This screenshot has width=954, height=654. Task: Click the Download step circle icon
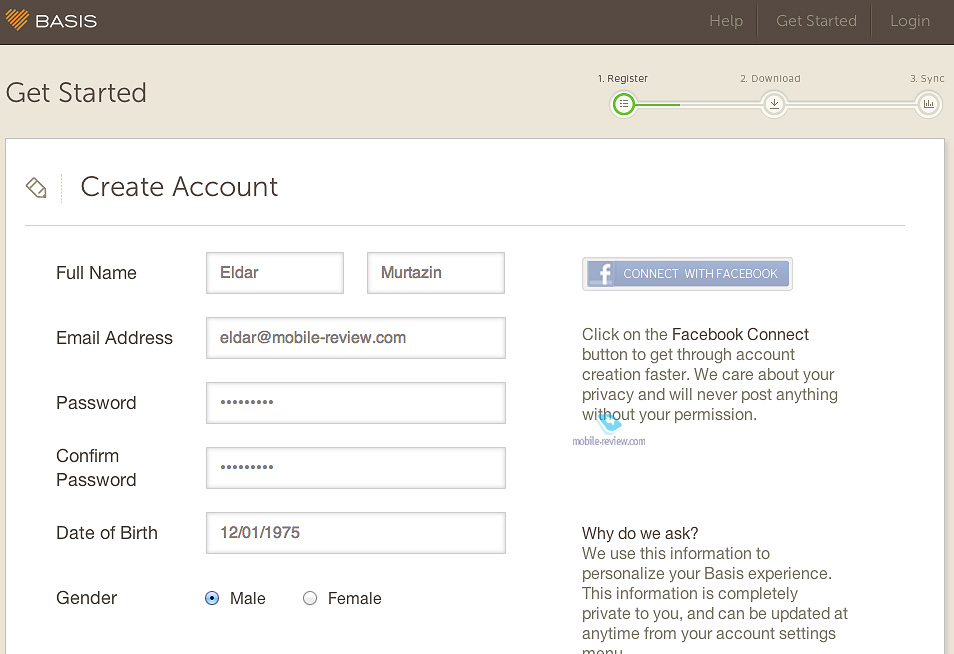(x=774, y=104)
